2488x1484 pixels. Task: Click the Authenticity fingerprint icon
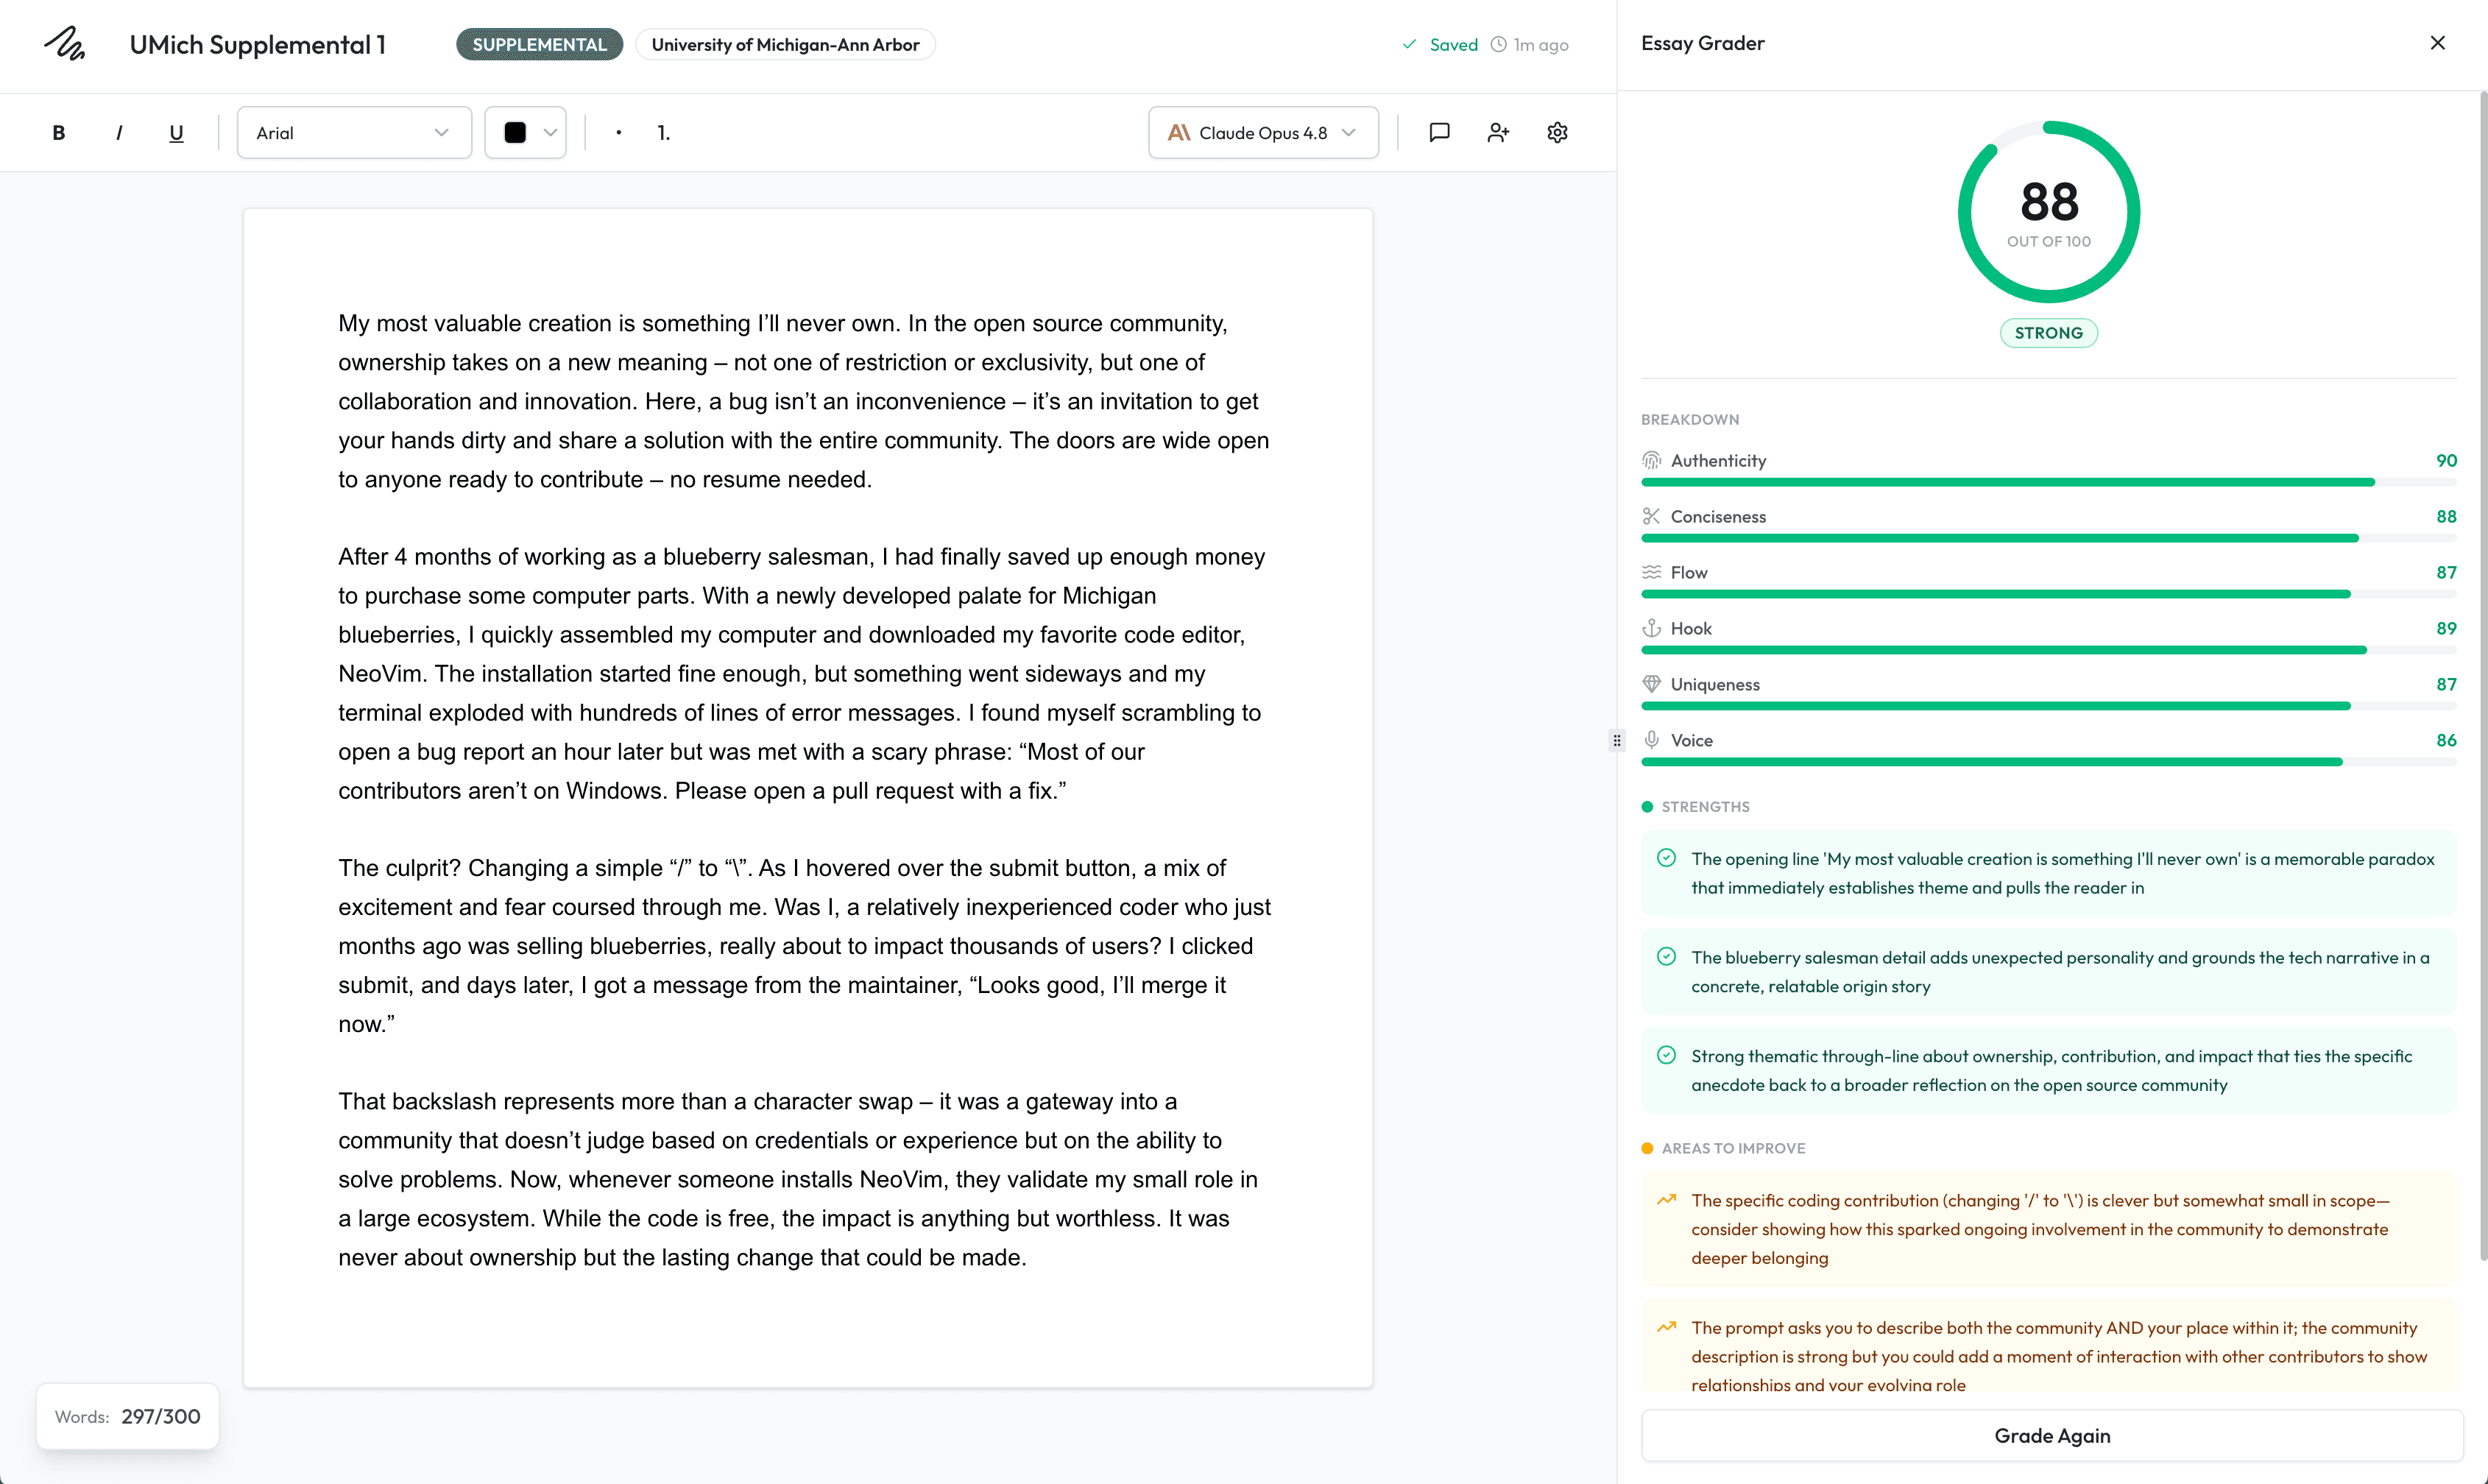click(1651, 461)
